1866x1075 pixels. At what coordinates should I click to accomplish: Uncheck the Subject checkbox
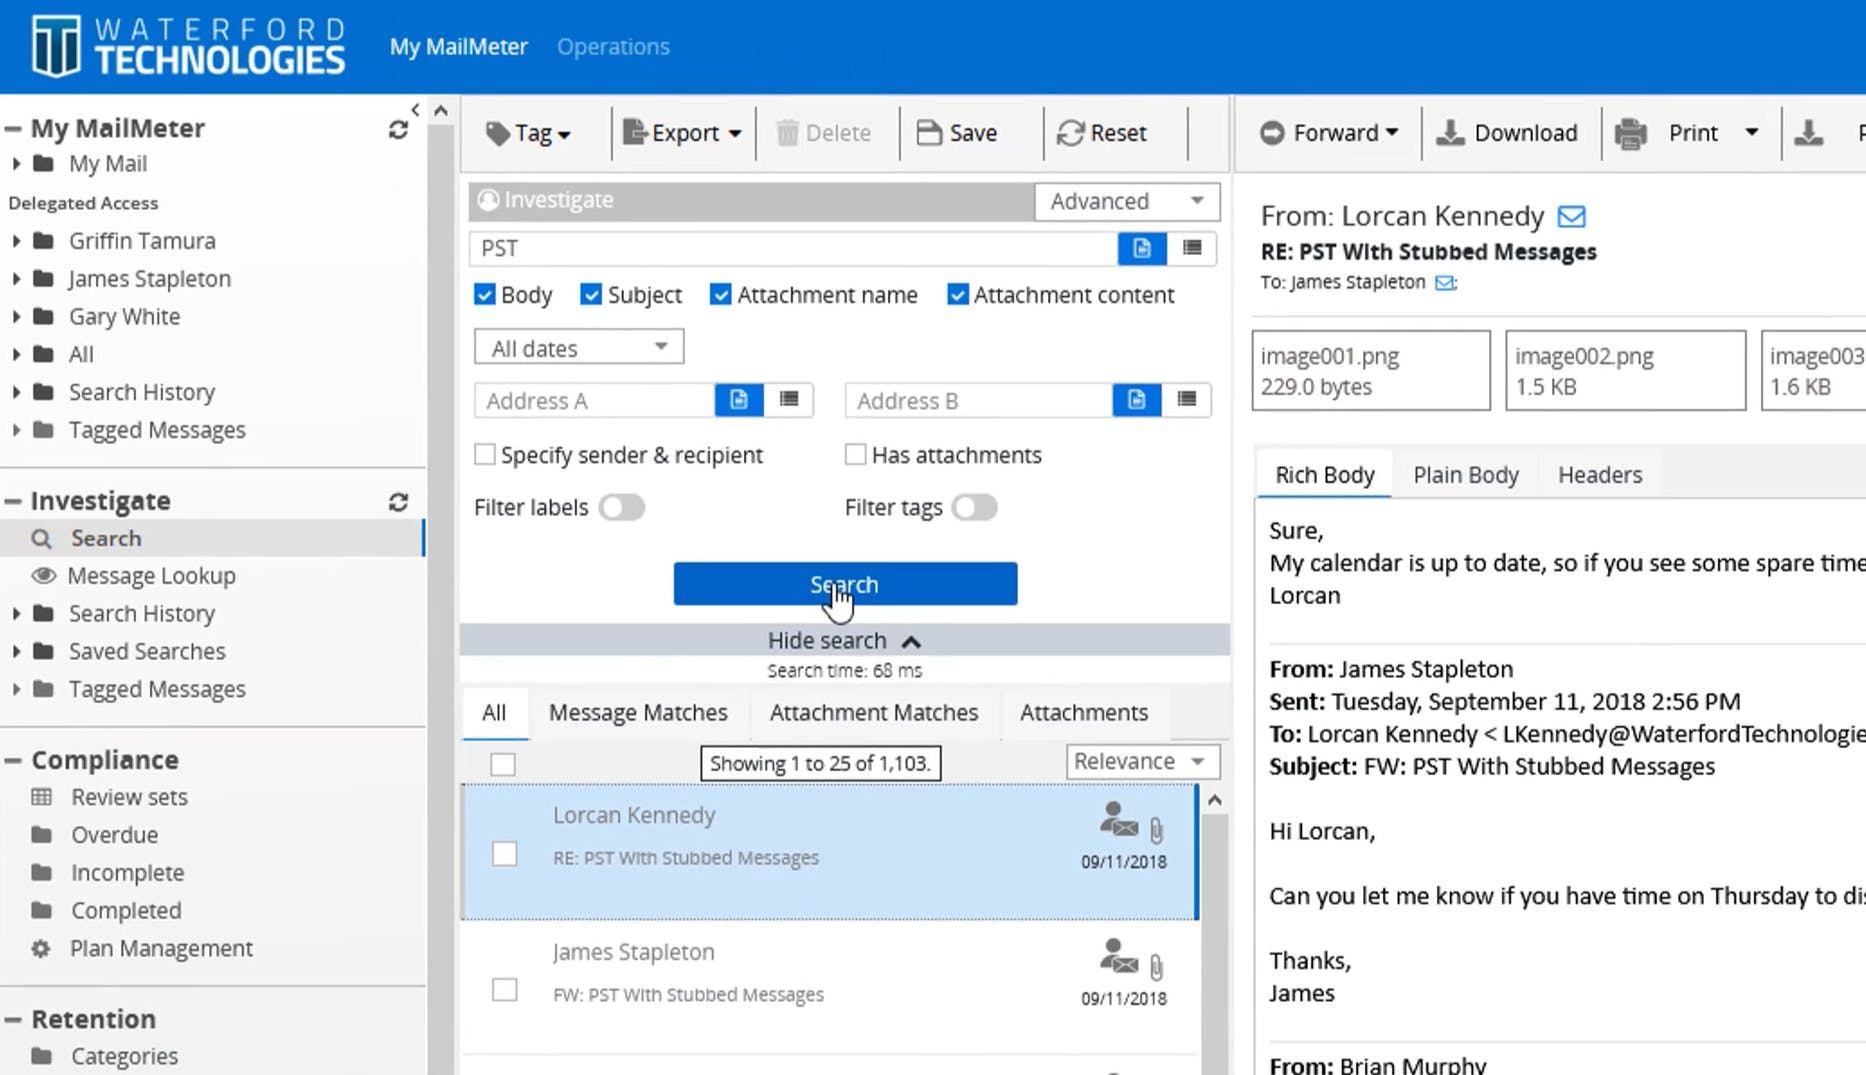pos(591,295)
